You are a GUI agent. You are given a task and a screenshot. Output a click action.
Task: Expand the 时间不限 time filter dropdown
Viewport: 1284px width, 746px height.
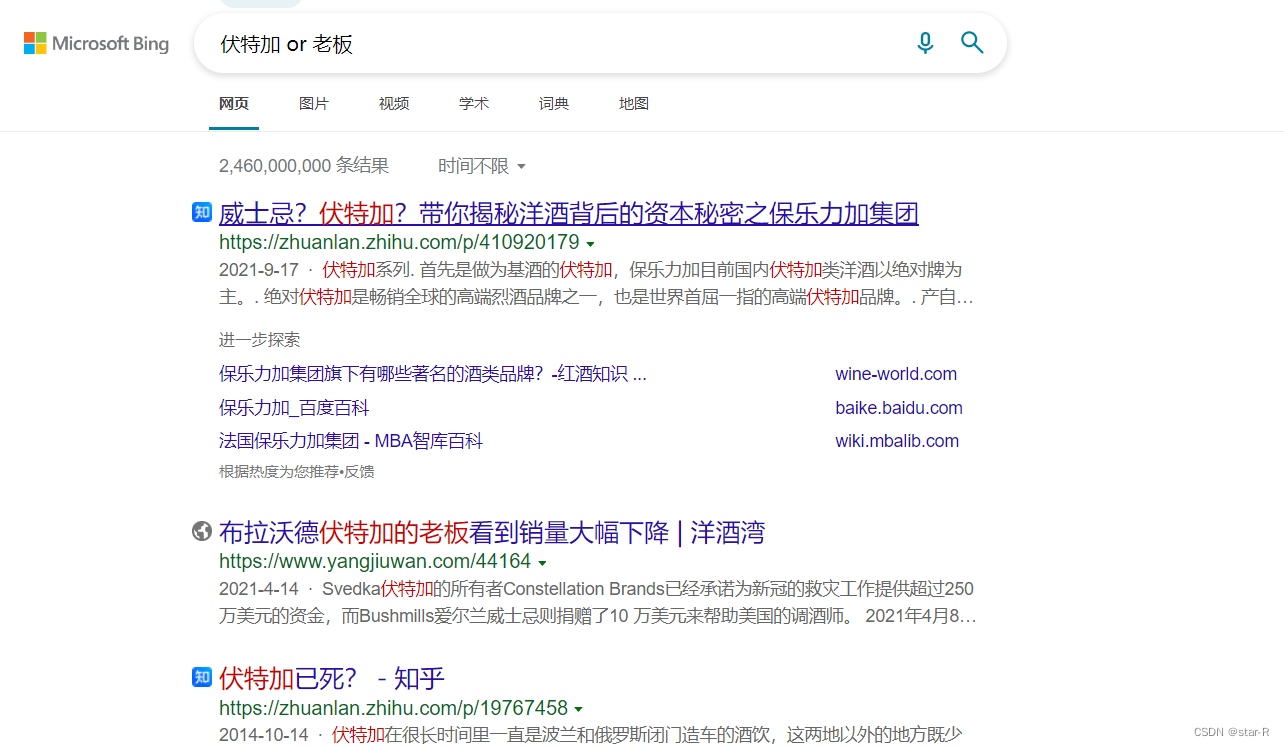[x=482, y=166]
